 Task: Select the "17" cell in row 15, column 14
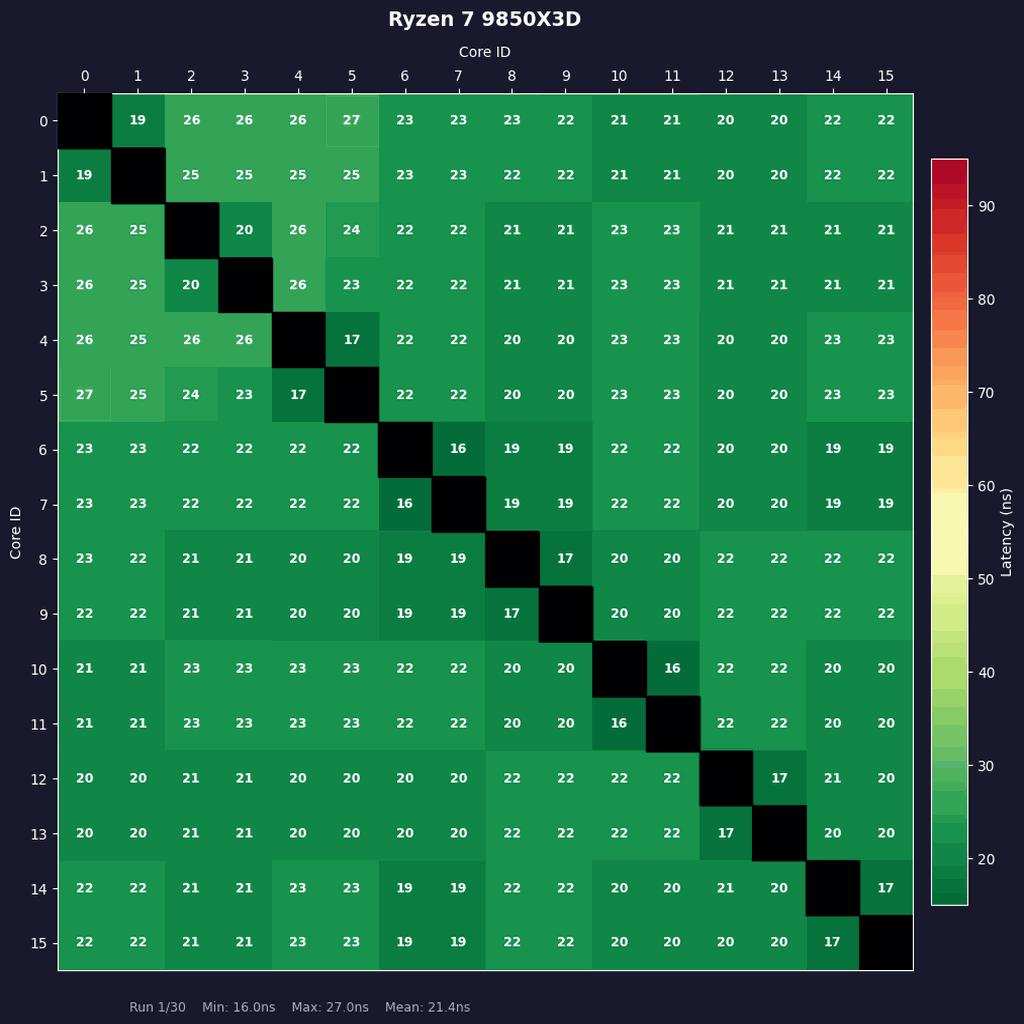coord(833,942)
